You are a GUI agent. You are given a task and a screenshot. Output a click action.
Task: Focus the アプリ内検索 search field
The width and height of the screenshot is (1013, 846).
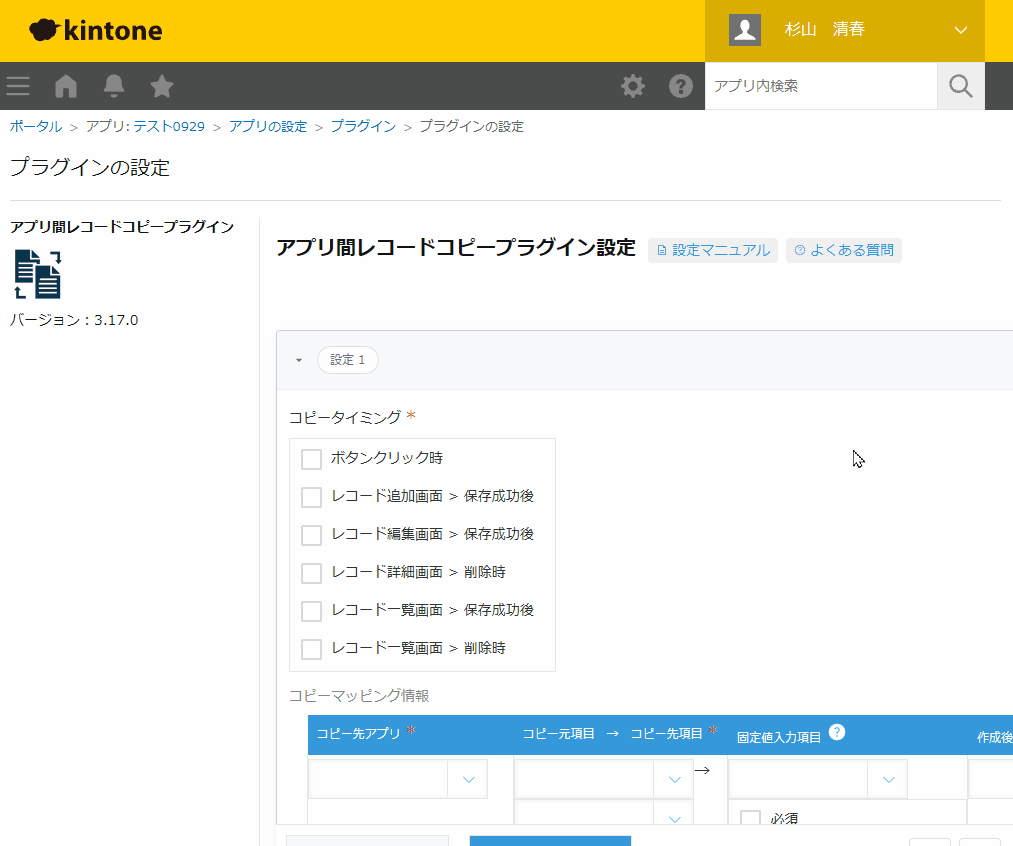[x=820, y=86]
